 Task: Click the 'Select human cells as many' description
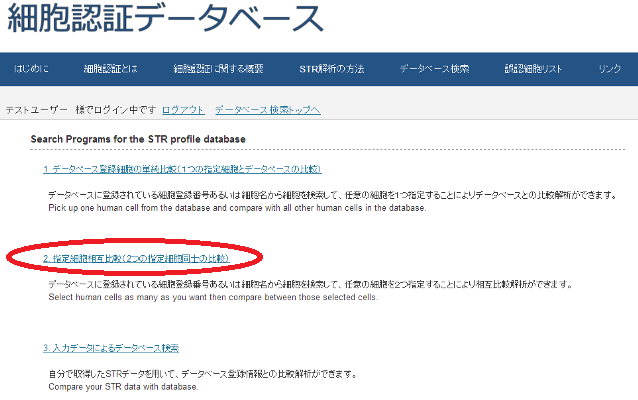pos(212,297)
